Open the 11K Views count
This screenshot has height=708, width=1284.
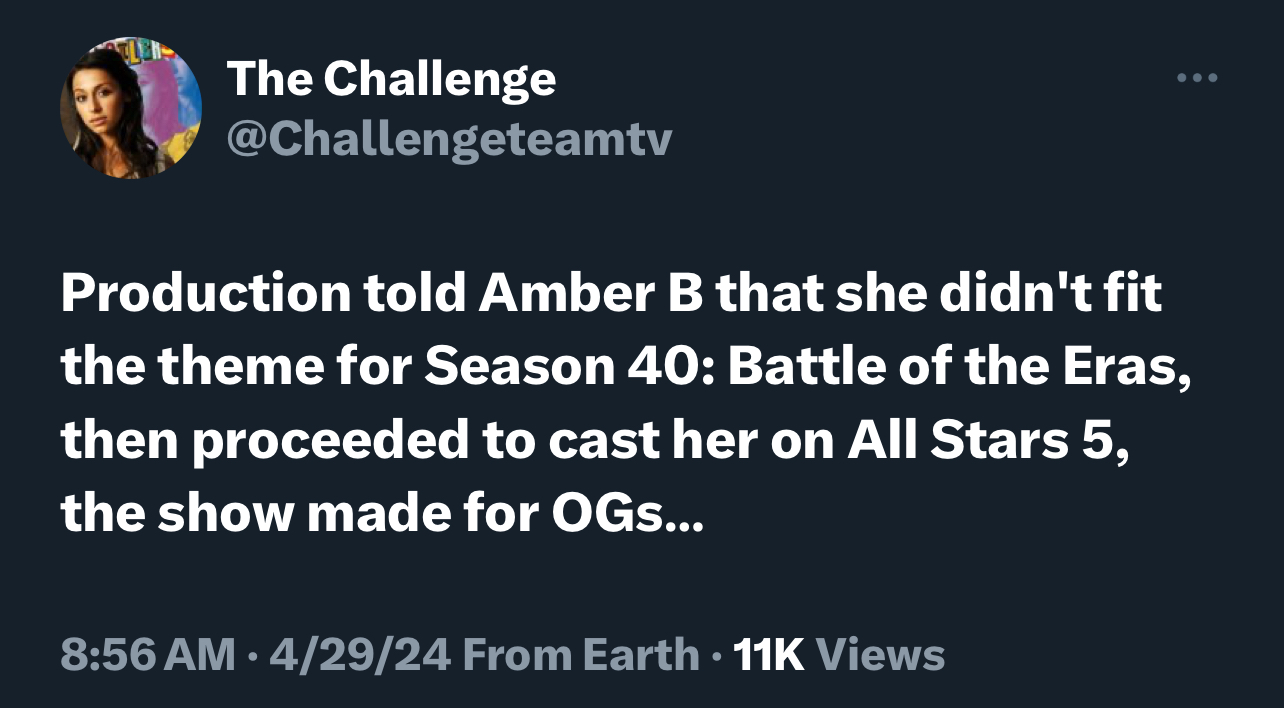839,655
